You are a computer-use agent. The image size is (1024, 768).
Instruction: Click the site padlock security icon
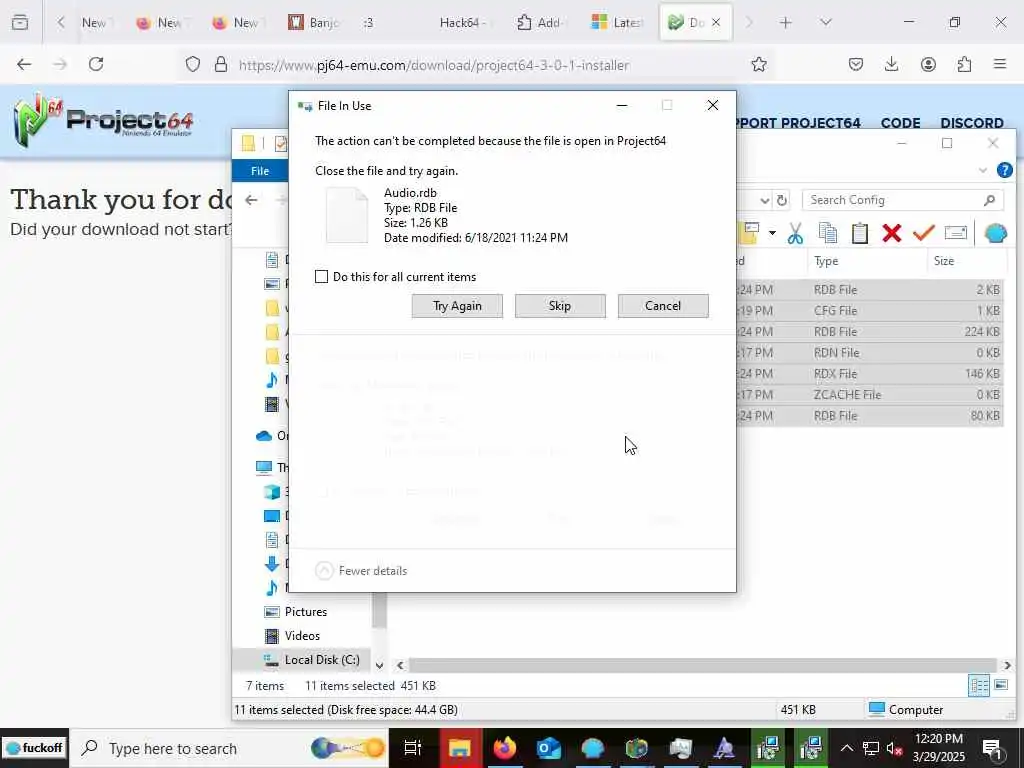point(221,64)
